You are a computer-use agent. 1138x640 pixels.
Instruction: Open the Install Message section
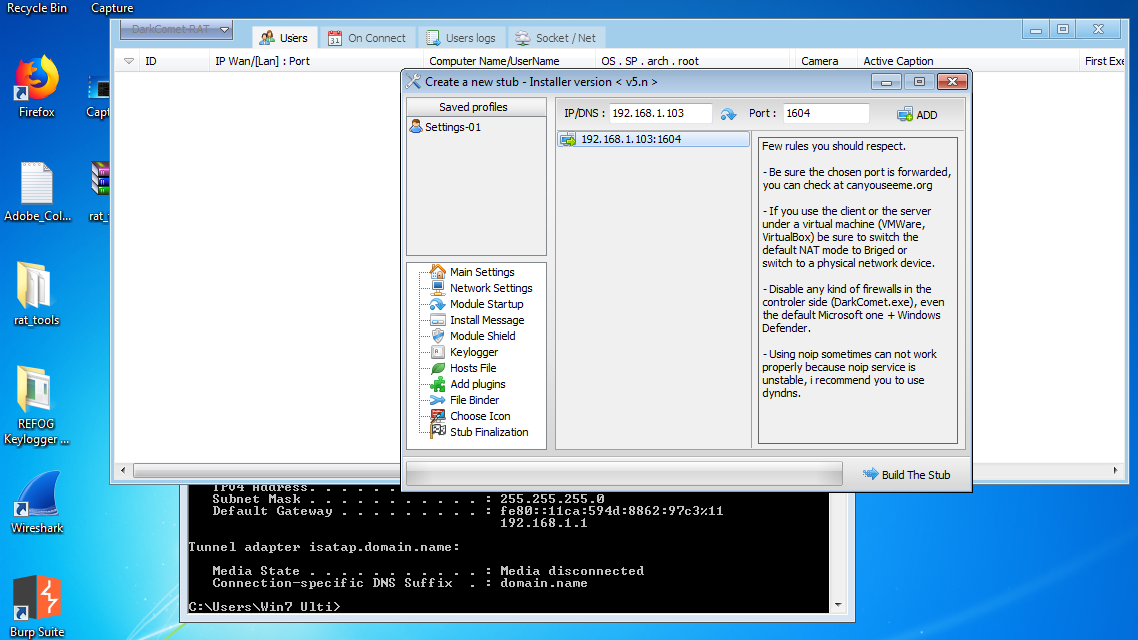[x=487, y=320]
